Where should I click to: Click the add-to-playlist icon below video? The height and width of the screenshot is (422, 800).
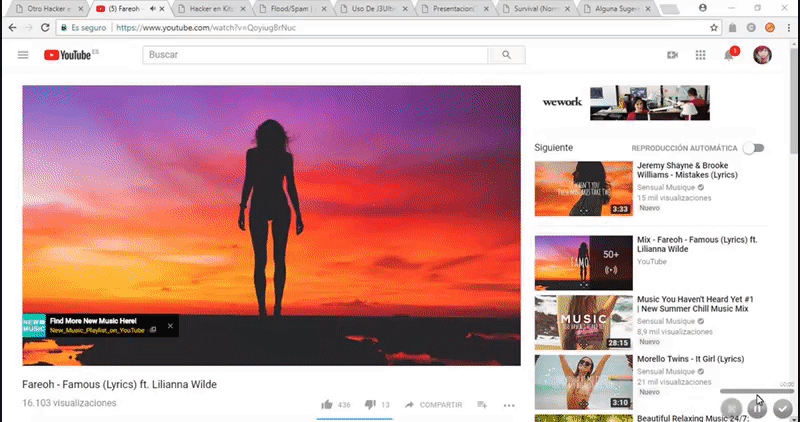pyautogui.click(x=482, y=404)
